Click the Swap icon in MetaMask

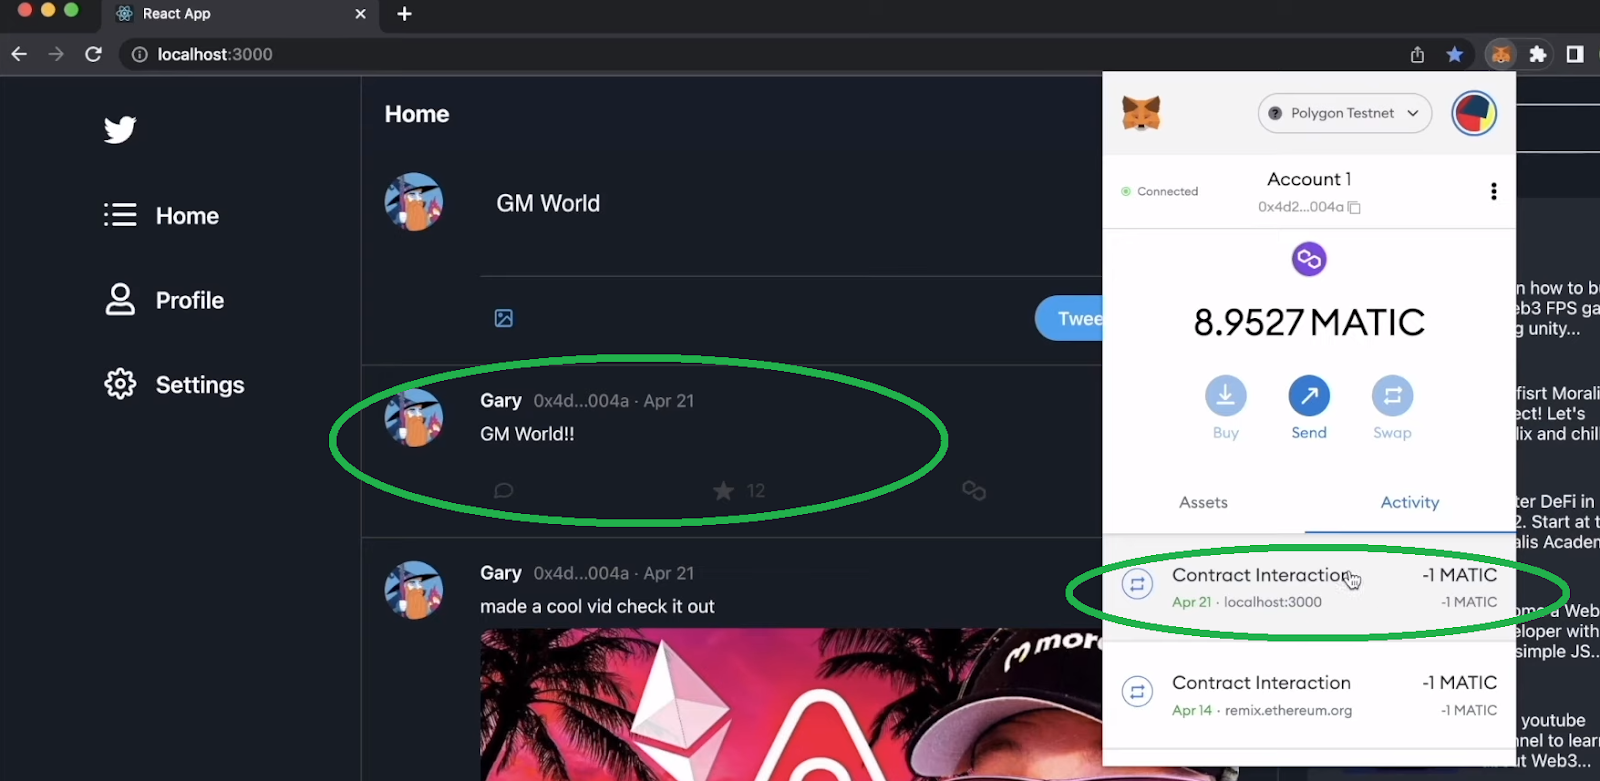pyautogui.click(x=1392, y=396)
